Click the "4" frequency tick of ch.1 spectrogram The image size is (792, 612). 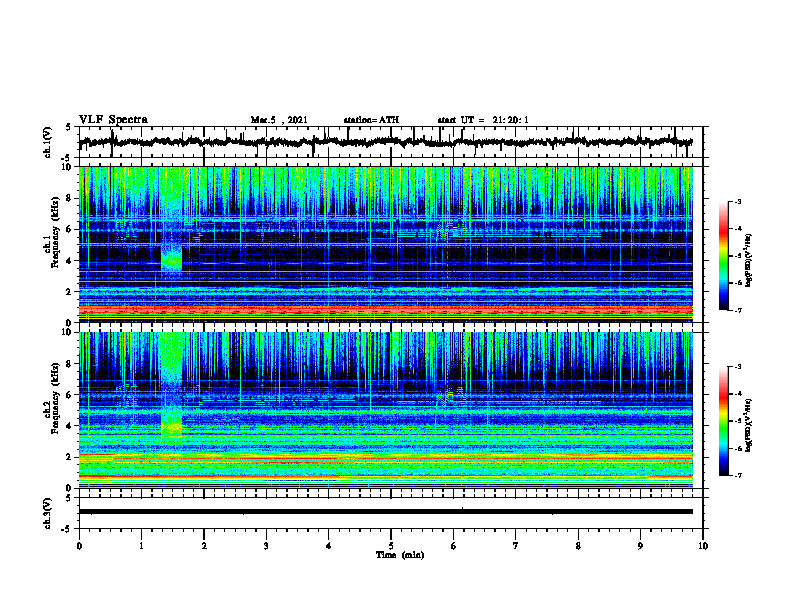point(70,261)
